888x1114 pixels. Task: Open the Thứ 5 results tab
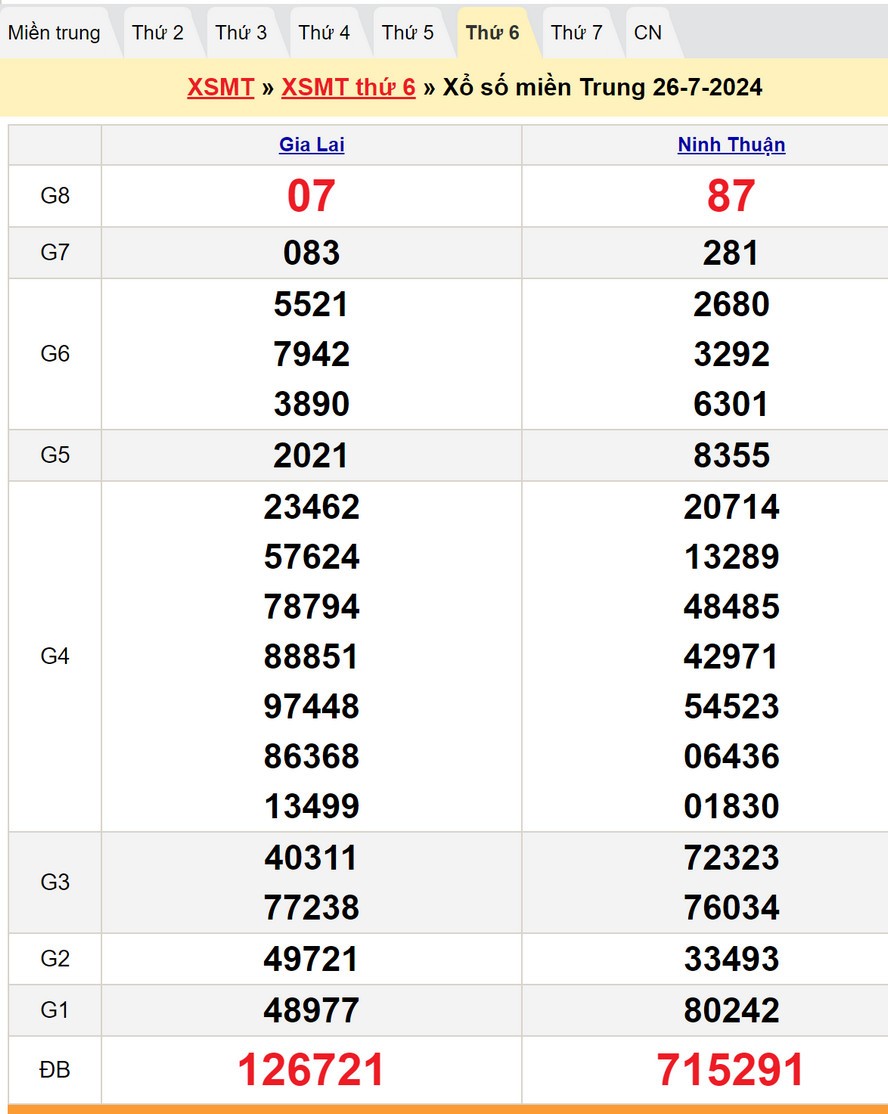coord(408,33)
